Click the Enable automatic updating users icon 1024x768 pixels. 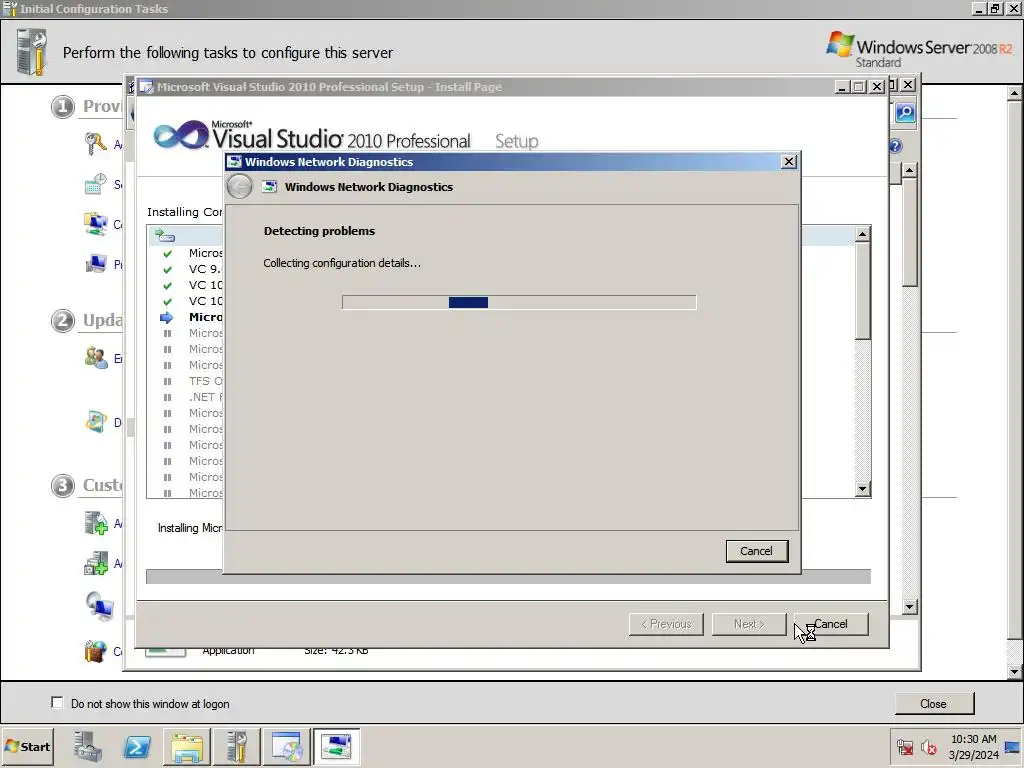pyautogui.click(x=95, y=358)
